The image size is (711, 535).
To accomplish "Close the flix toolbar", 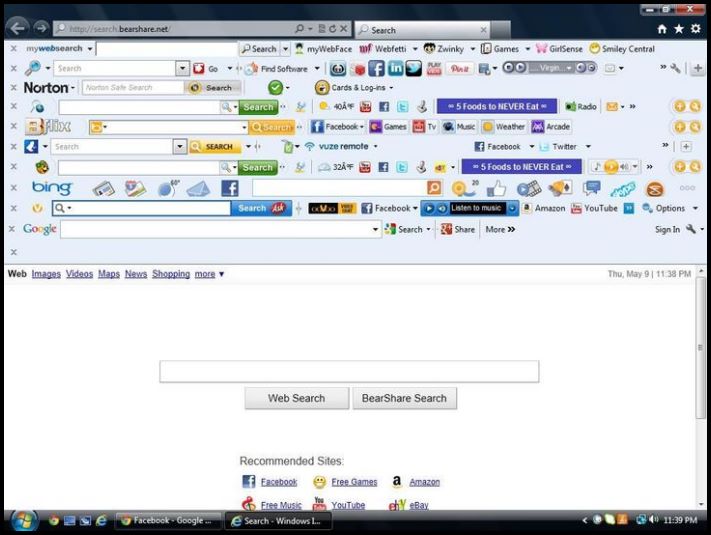I will pos(14,126).
